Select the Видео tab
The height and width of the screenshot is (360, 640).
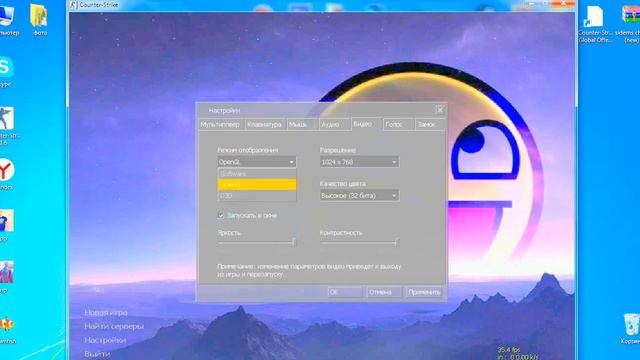pos(366,124)
